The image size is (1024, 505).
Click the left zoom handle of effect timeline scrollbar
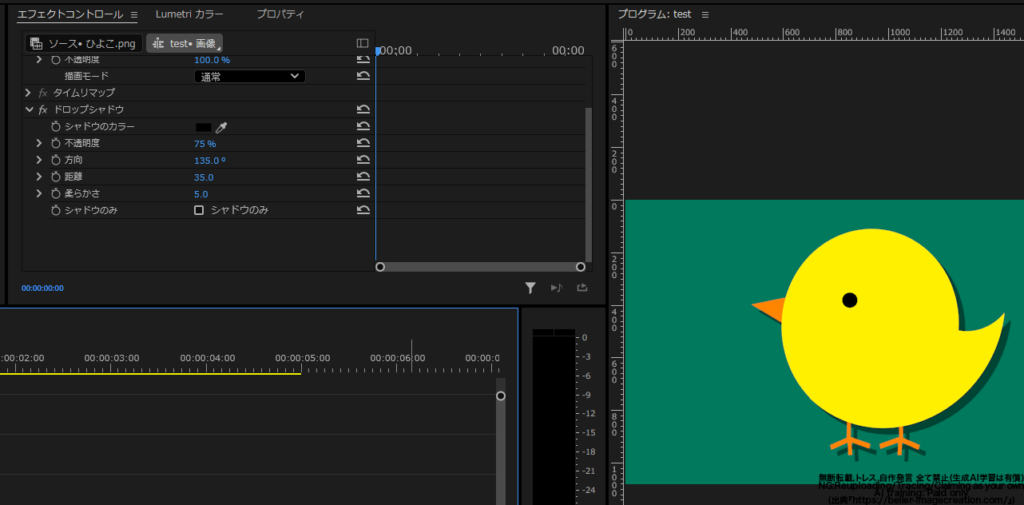380,267
